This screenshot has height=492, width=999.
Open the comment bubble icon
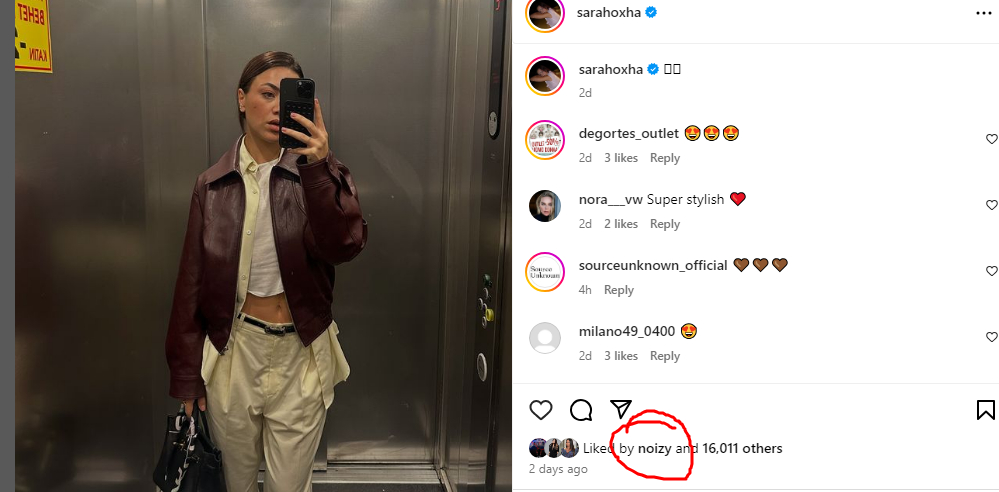click(581, 410)
